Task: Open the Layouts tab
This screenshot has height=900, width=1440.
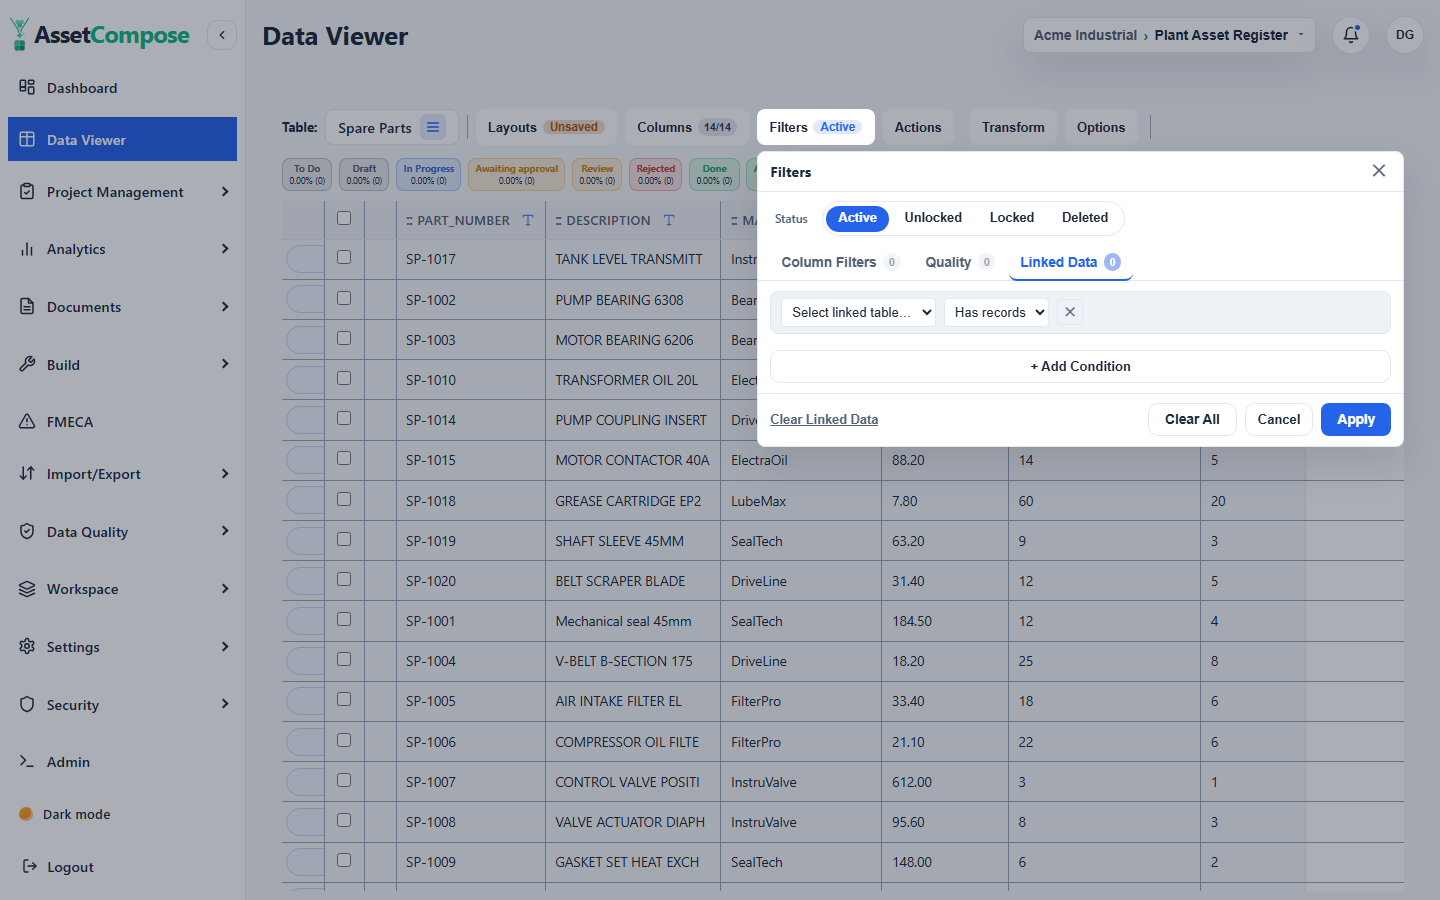Action: 546,127
